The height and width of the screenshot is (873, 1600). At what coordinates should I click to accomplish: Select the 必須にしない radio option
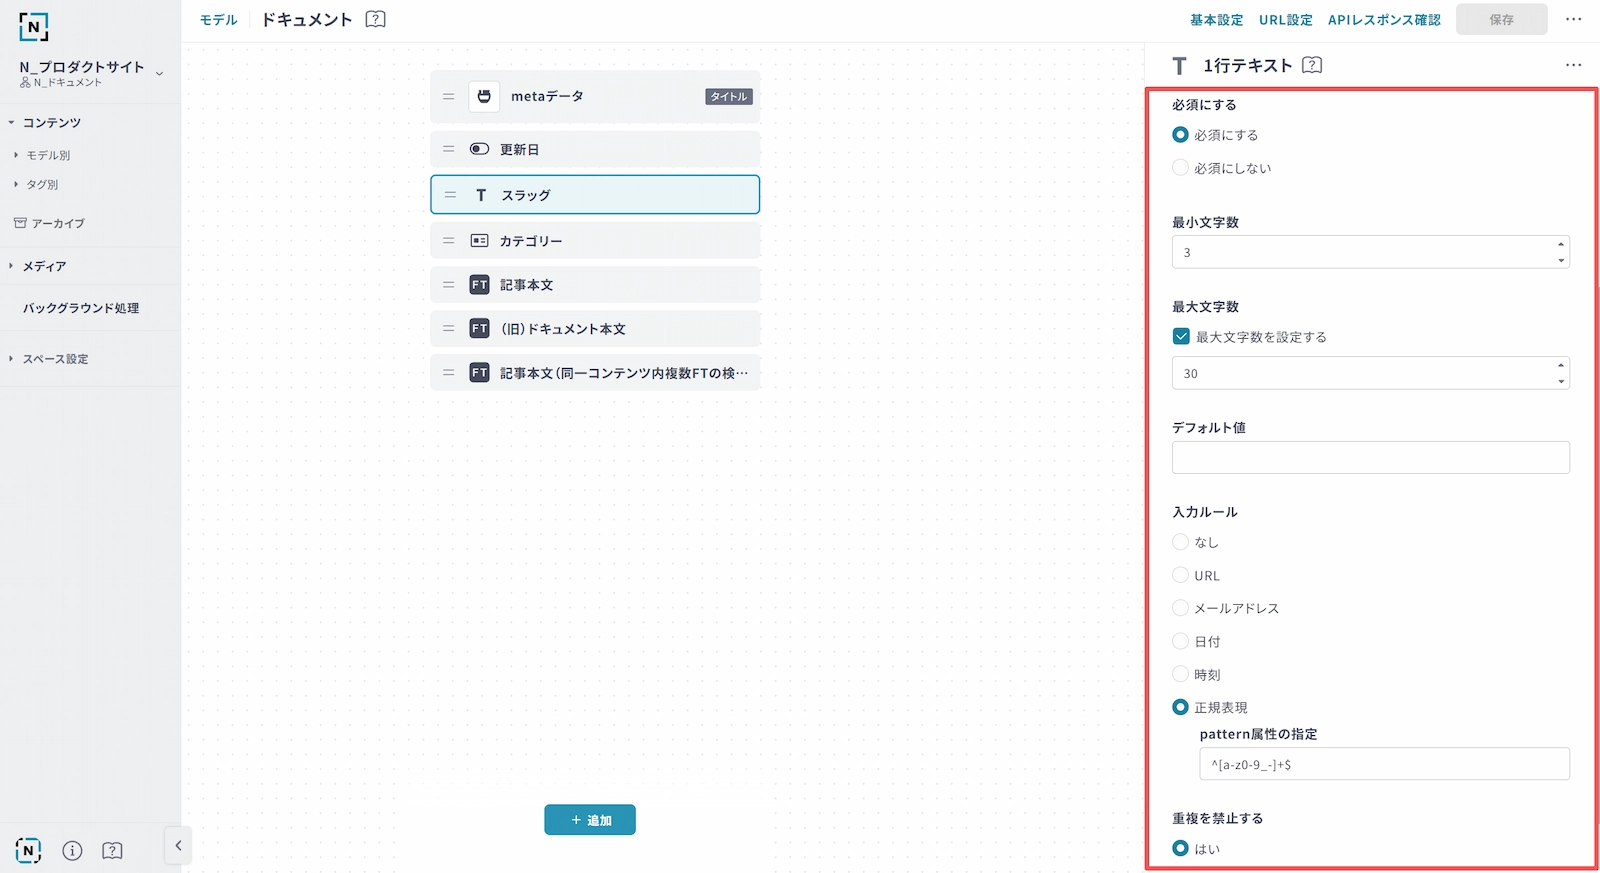[1181, 168]
